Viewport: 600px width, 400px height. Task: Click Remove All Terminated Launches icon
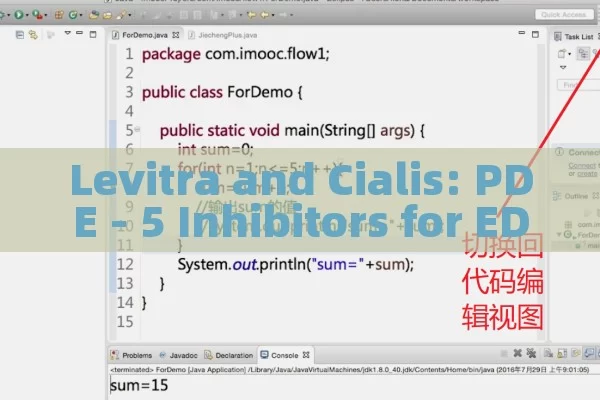(531, 353)
